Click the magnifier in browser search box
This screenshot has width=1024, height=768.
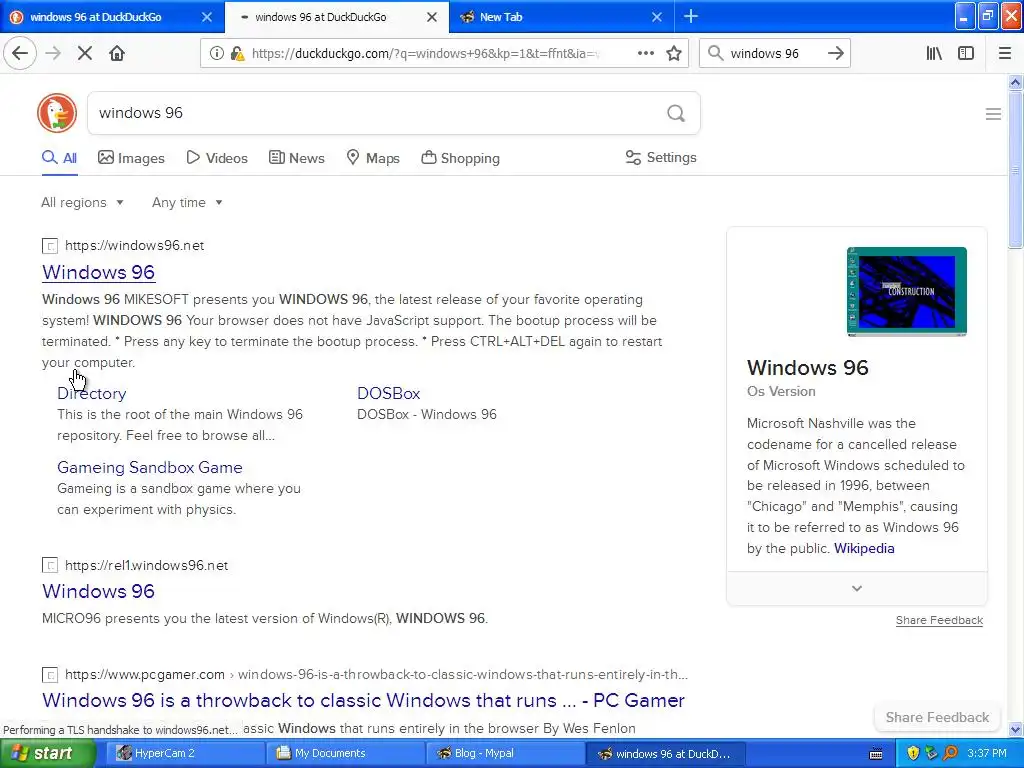716,54
